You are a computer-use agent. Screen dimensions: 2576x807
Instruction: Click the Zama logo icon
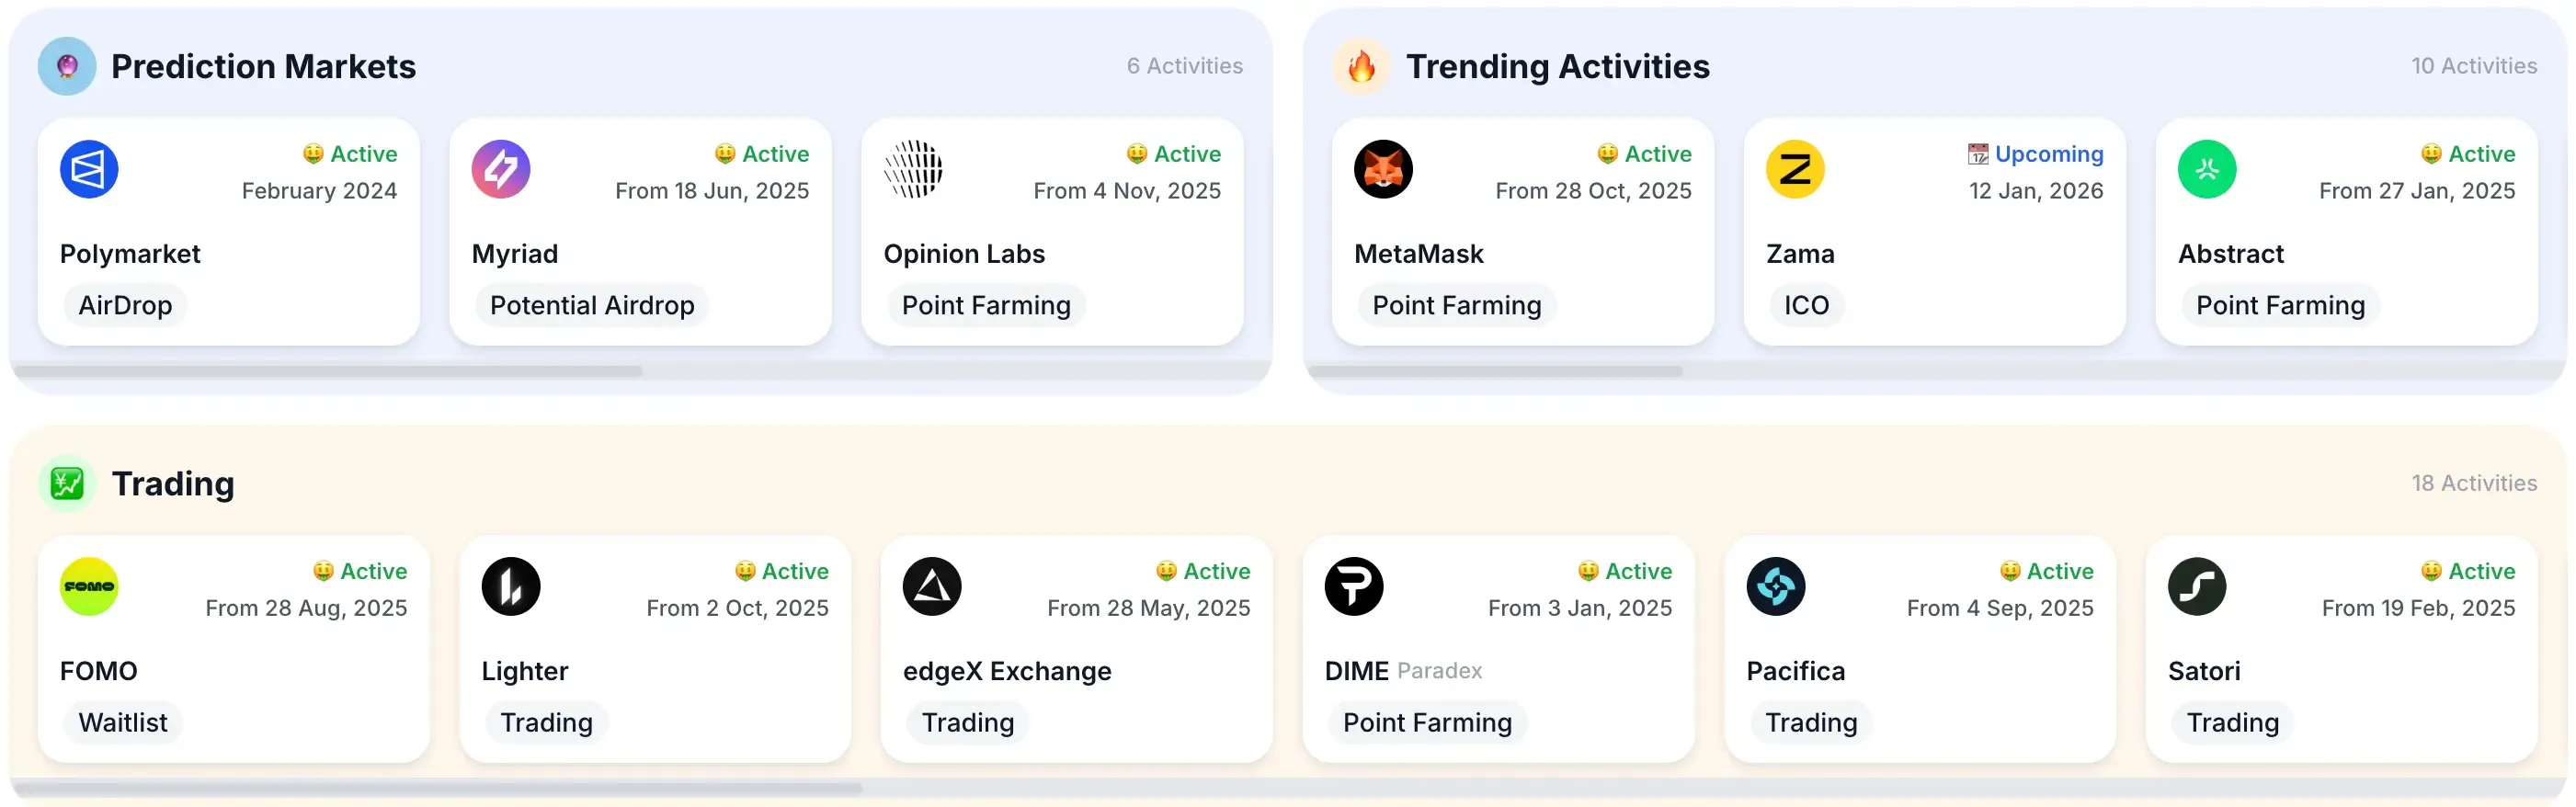tap(1796, 169)
